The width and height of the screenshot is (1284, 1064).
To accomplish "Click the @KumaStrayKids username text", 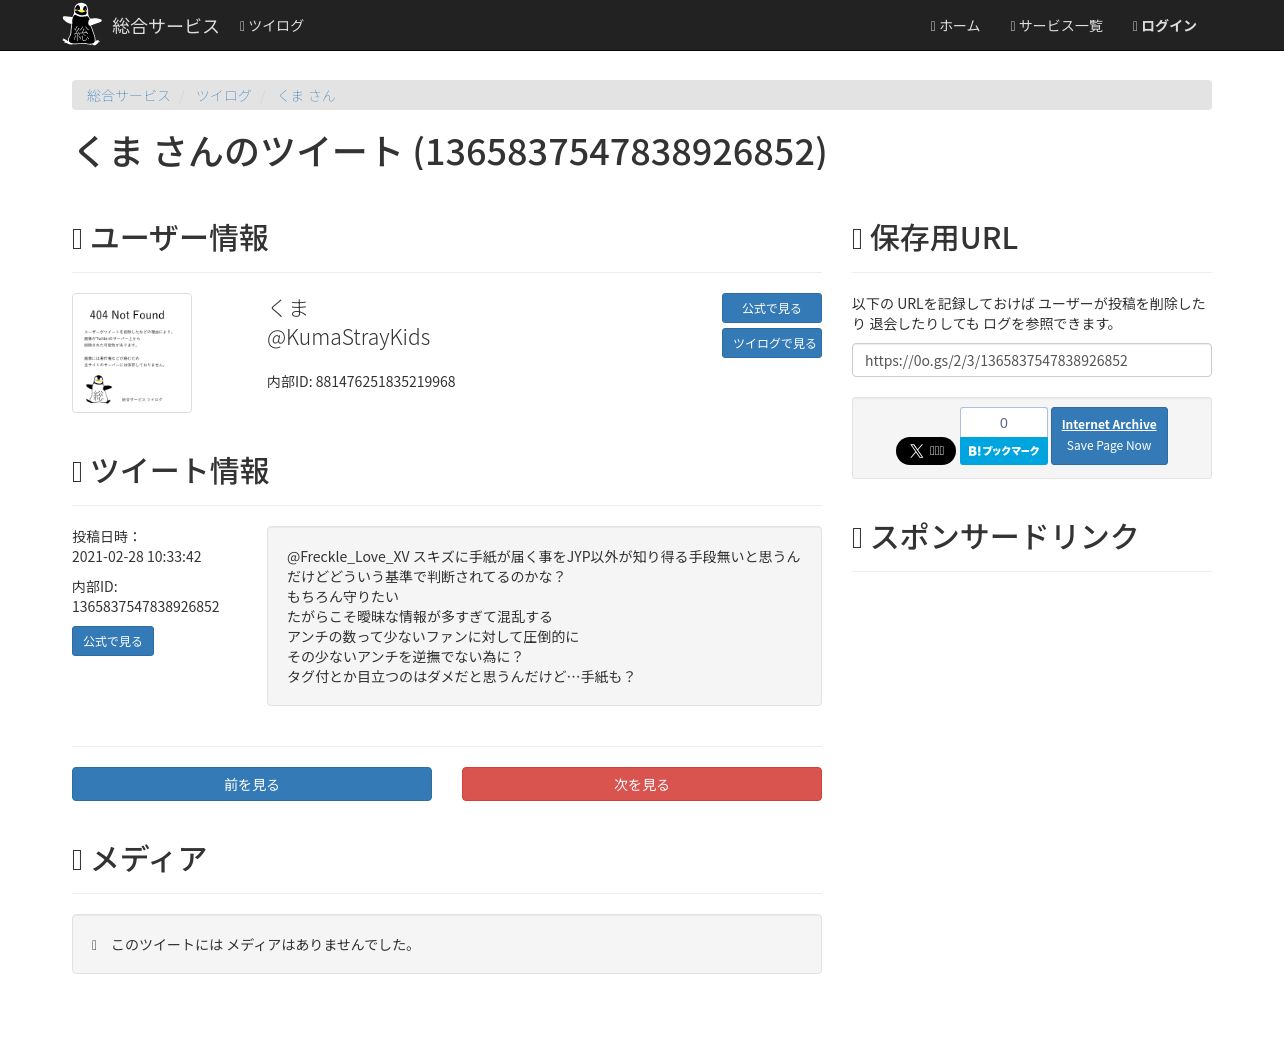I will click(x=348, y=337).
